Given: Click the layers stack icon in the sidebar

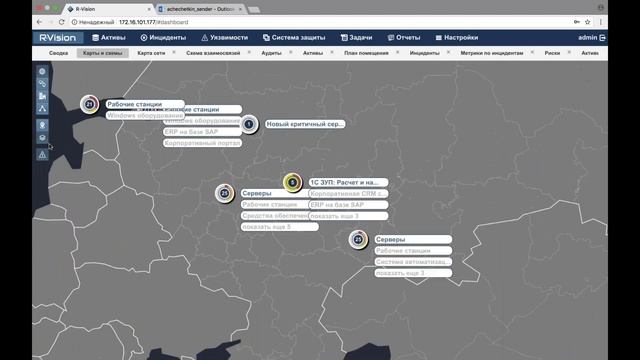Looking at the screenshot, I should pos(42,138).
